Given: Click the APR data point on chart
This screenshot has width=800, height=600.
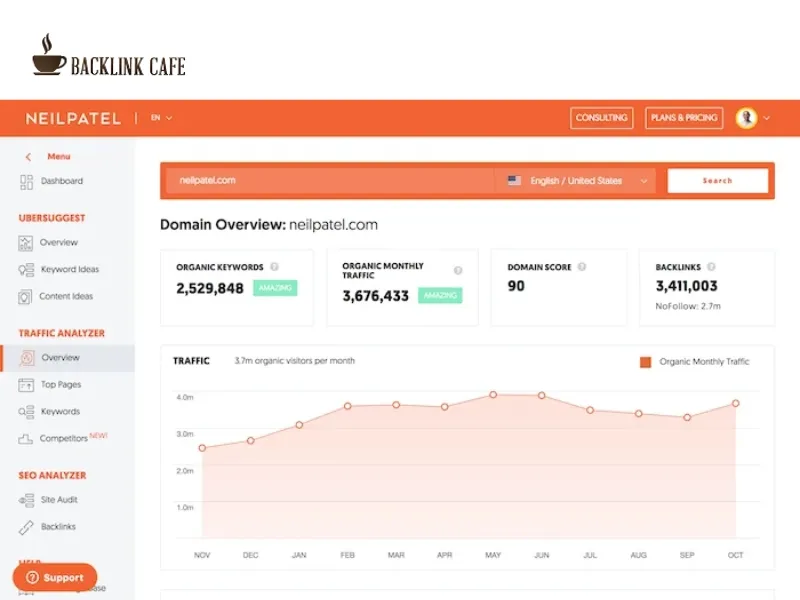Looking at the screenshot, I should click(444, 407).
